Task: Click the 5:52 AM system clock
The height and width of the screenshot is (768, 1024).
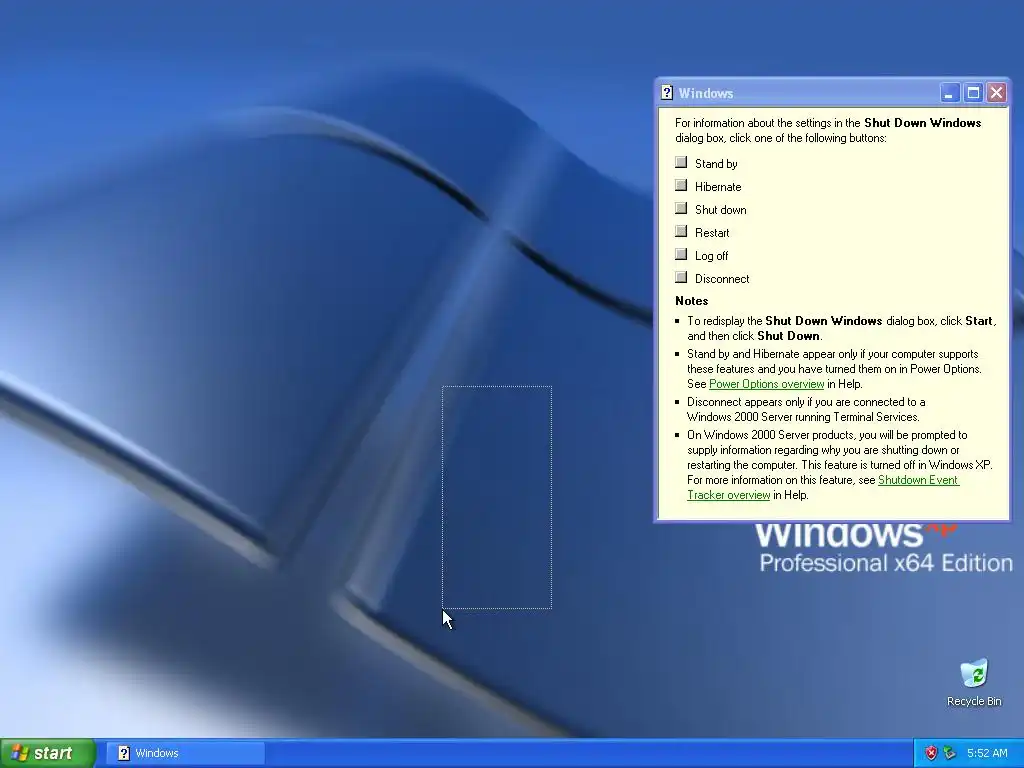Action: [987, 753]
